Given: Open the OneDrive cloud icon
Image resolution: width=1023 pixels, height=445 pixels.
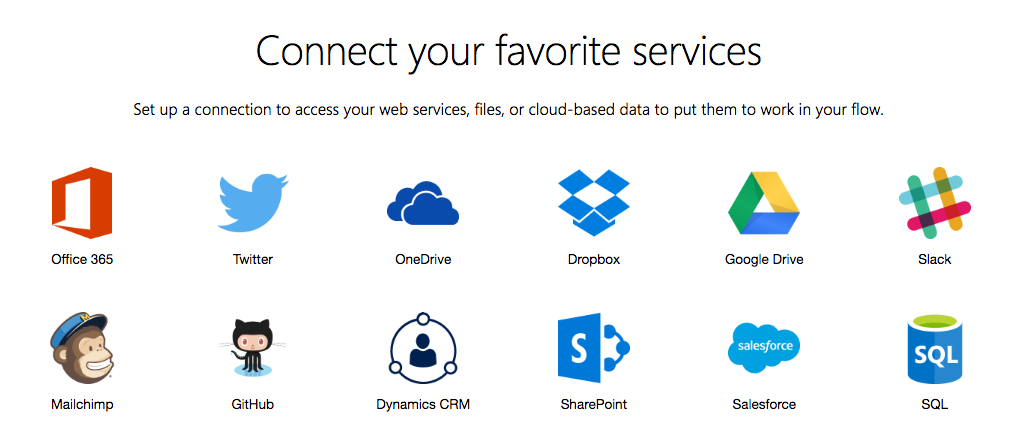Looking at the screenshot, I should click(423, 204).
